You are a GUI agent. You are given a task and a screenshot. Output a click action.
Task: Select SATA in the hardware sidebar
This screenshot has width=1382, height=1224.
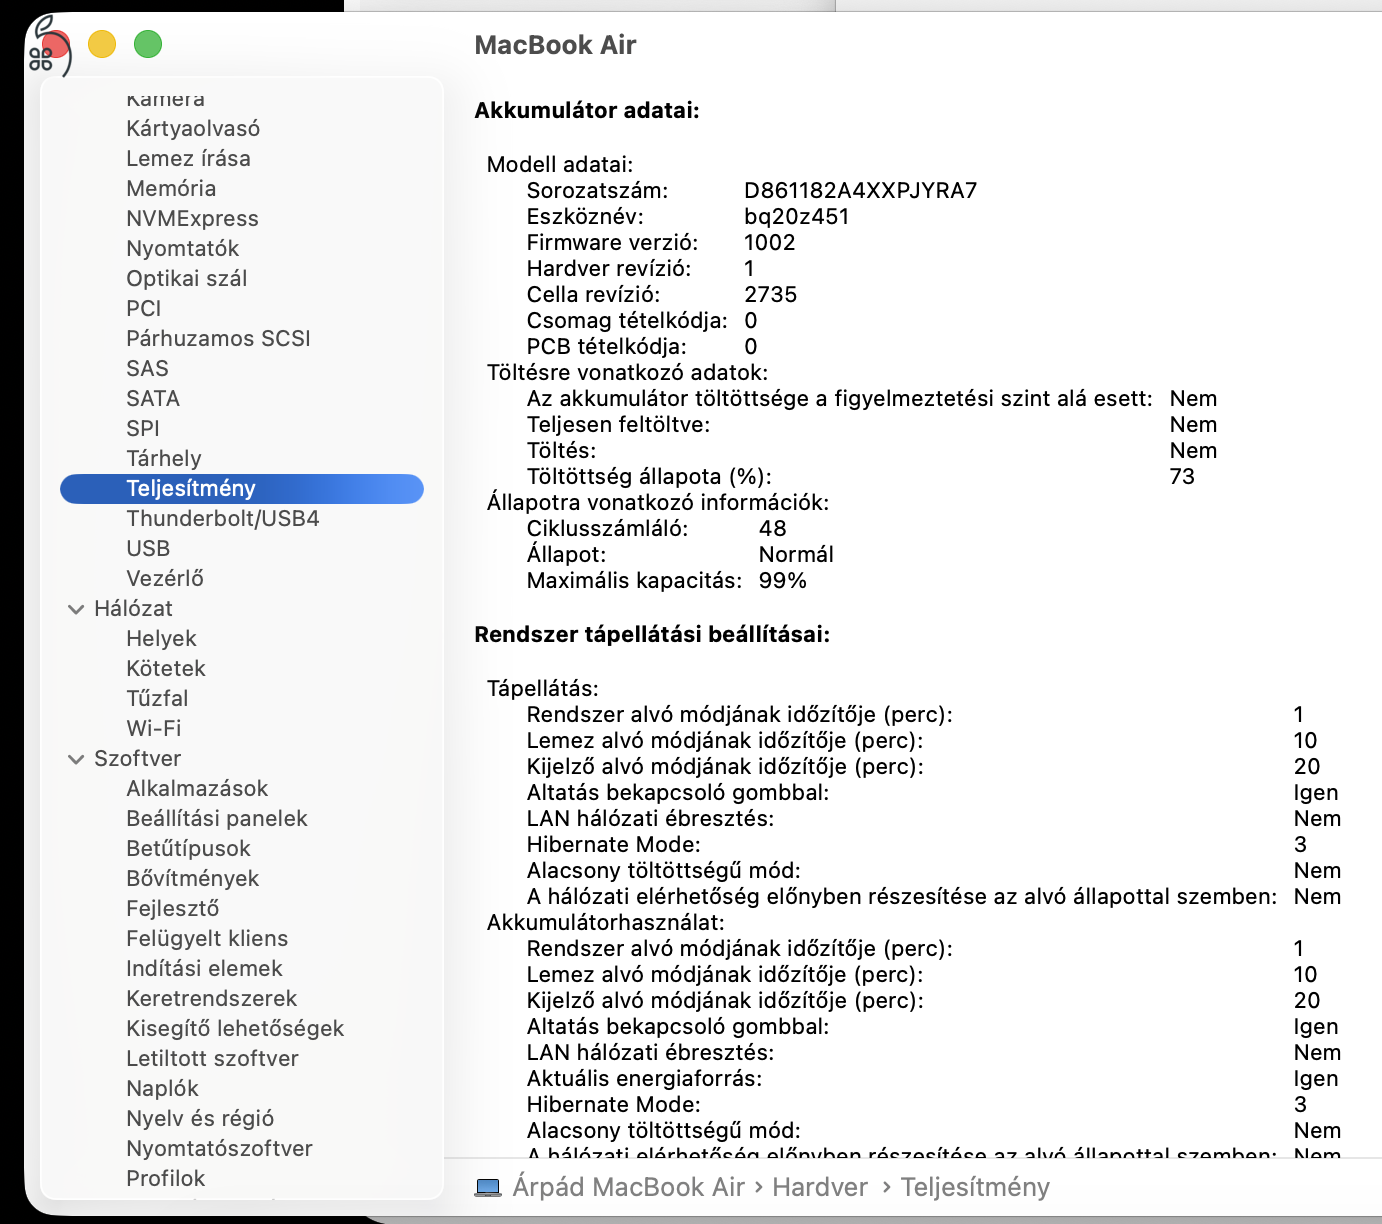click(x=152, y=398)
